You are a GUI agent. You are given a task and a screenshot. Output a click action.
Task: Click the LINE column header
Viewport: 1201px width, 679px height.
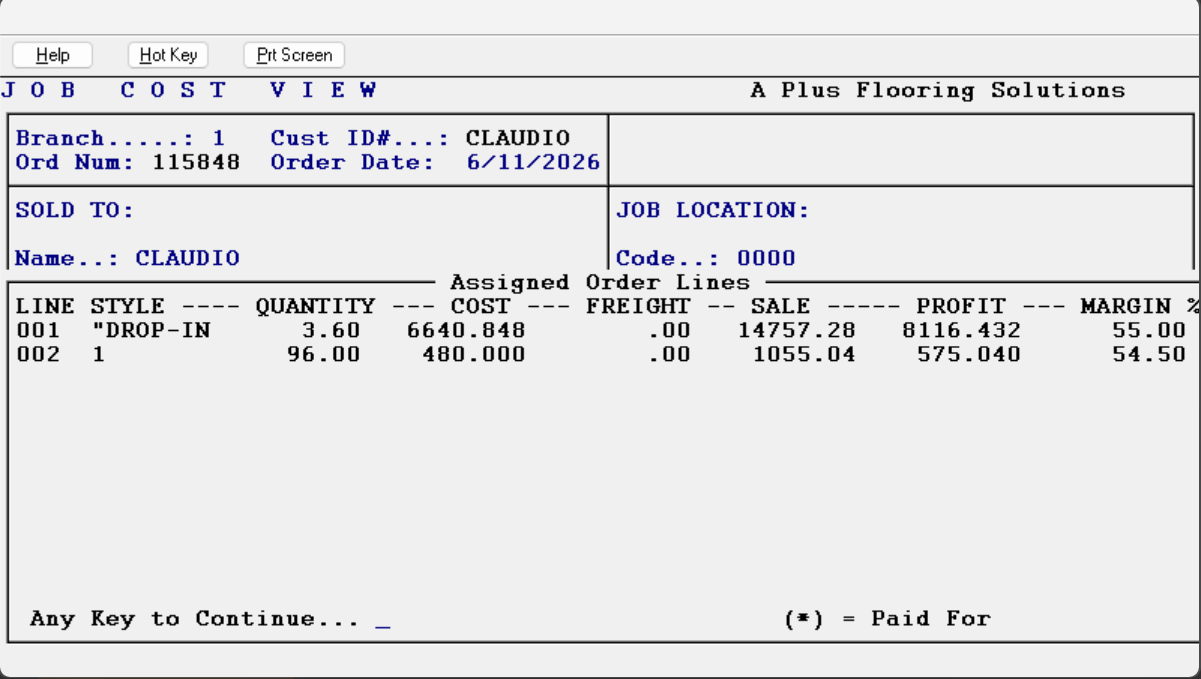click(x=46, y=306)
